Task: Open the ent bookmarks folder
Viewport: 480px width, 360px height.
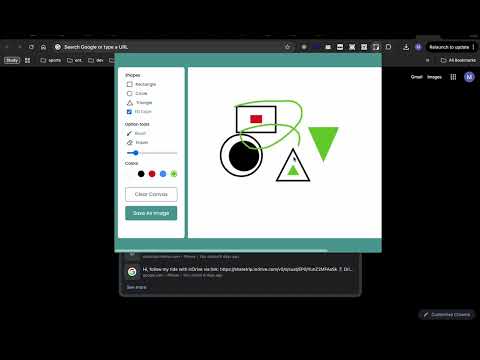Action: coord(74,60)
